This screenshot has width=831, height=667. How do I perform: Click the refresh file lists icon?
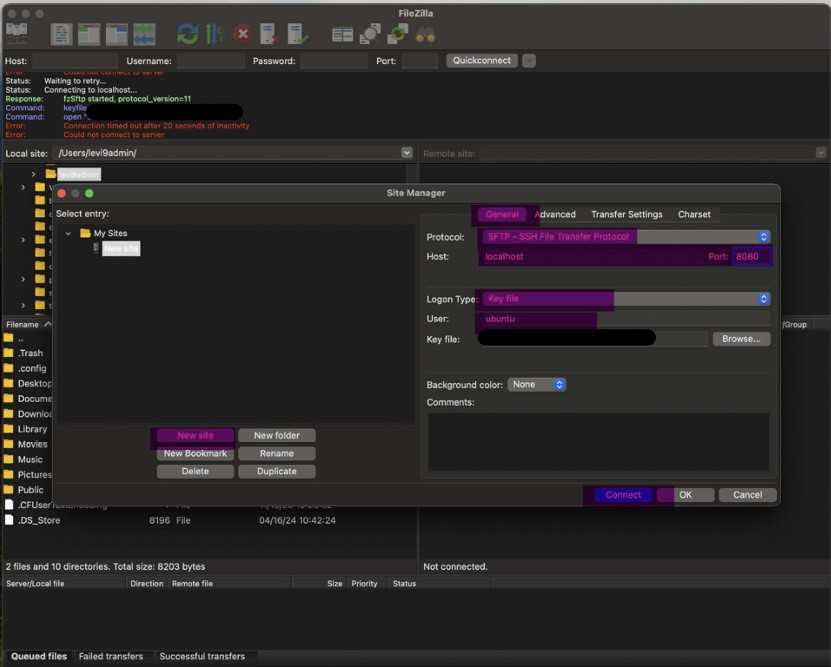(x=187, y=34)
